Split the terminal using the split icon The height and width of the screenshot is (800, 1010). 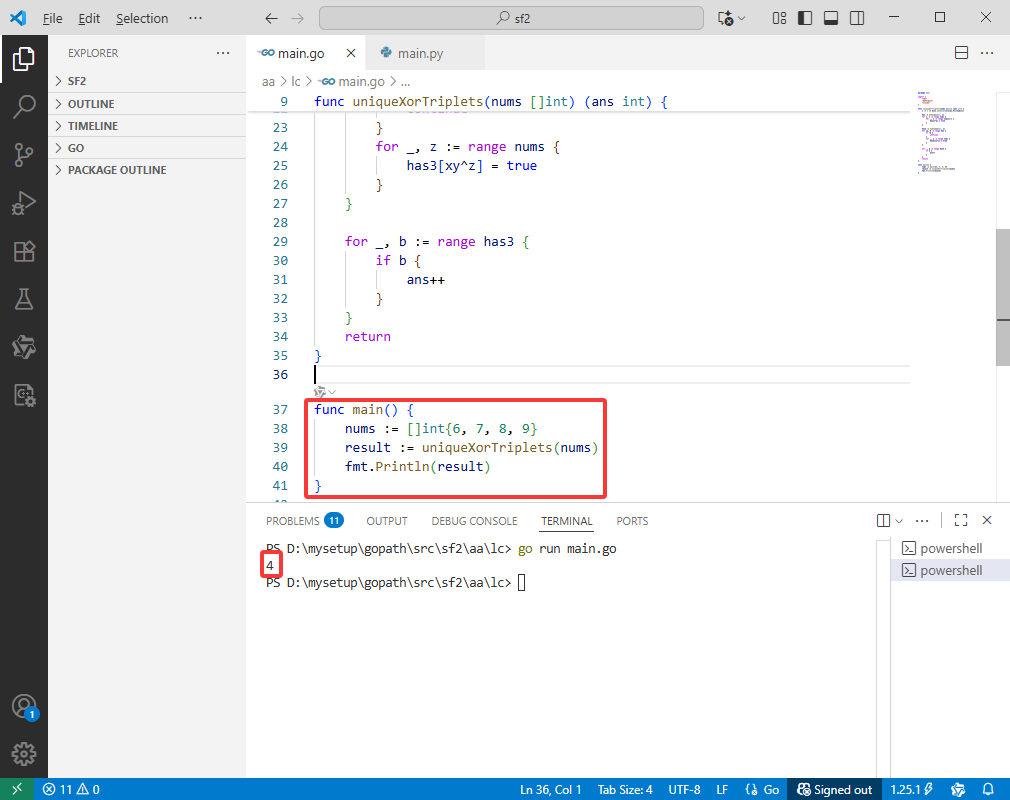[x=883, y=520]
